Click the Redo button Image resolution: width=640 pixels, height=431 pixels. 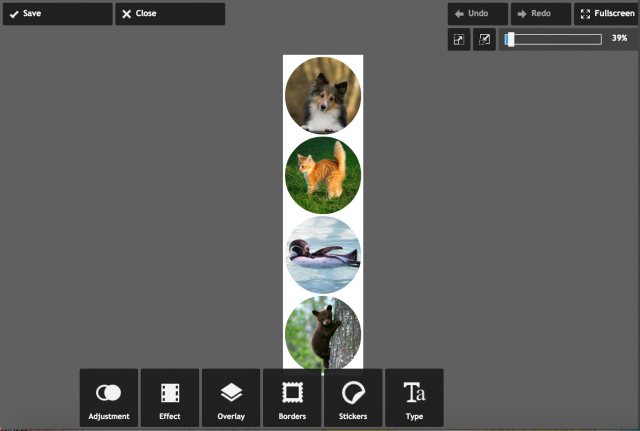point(540,14)
